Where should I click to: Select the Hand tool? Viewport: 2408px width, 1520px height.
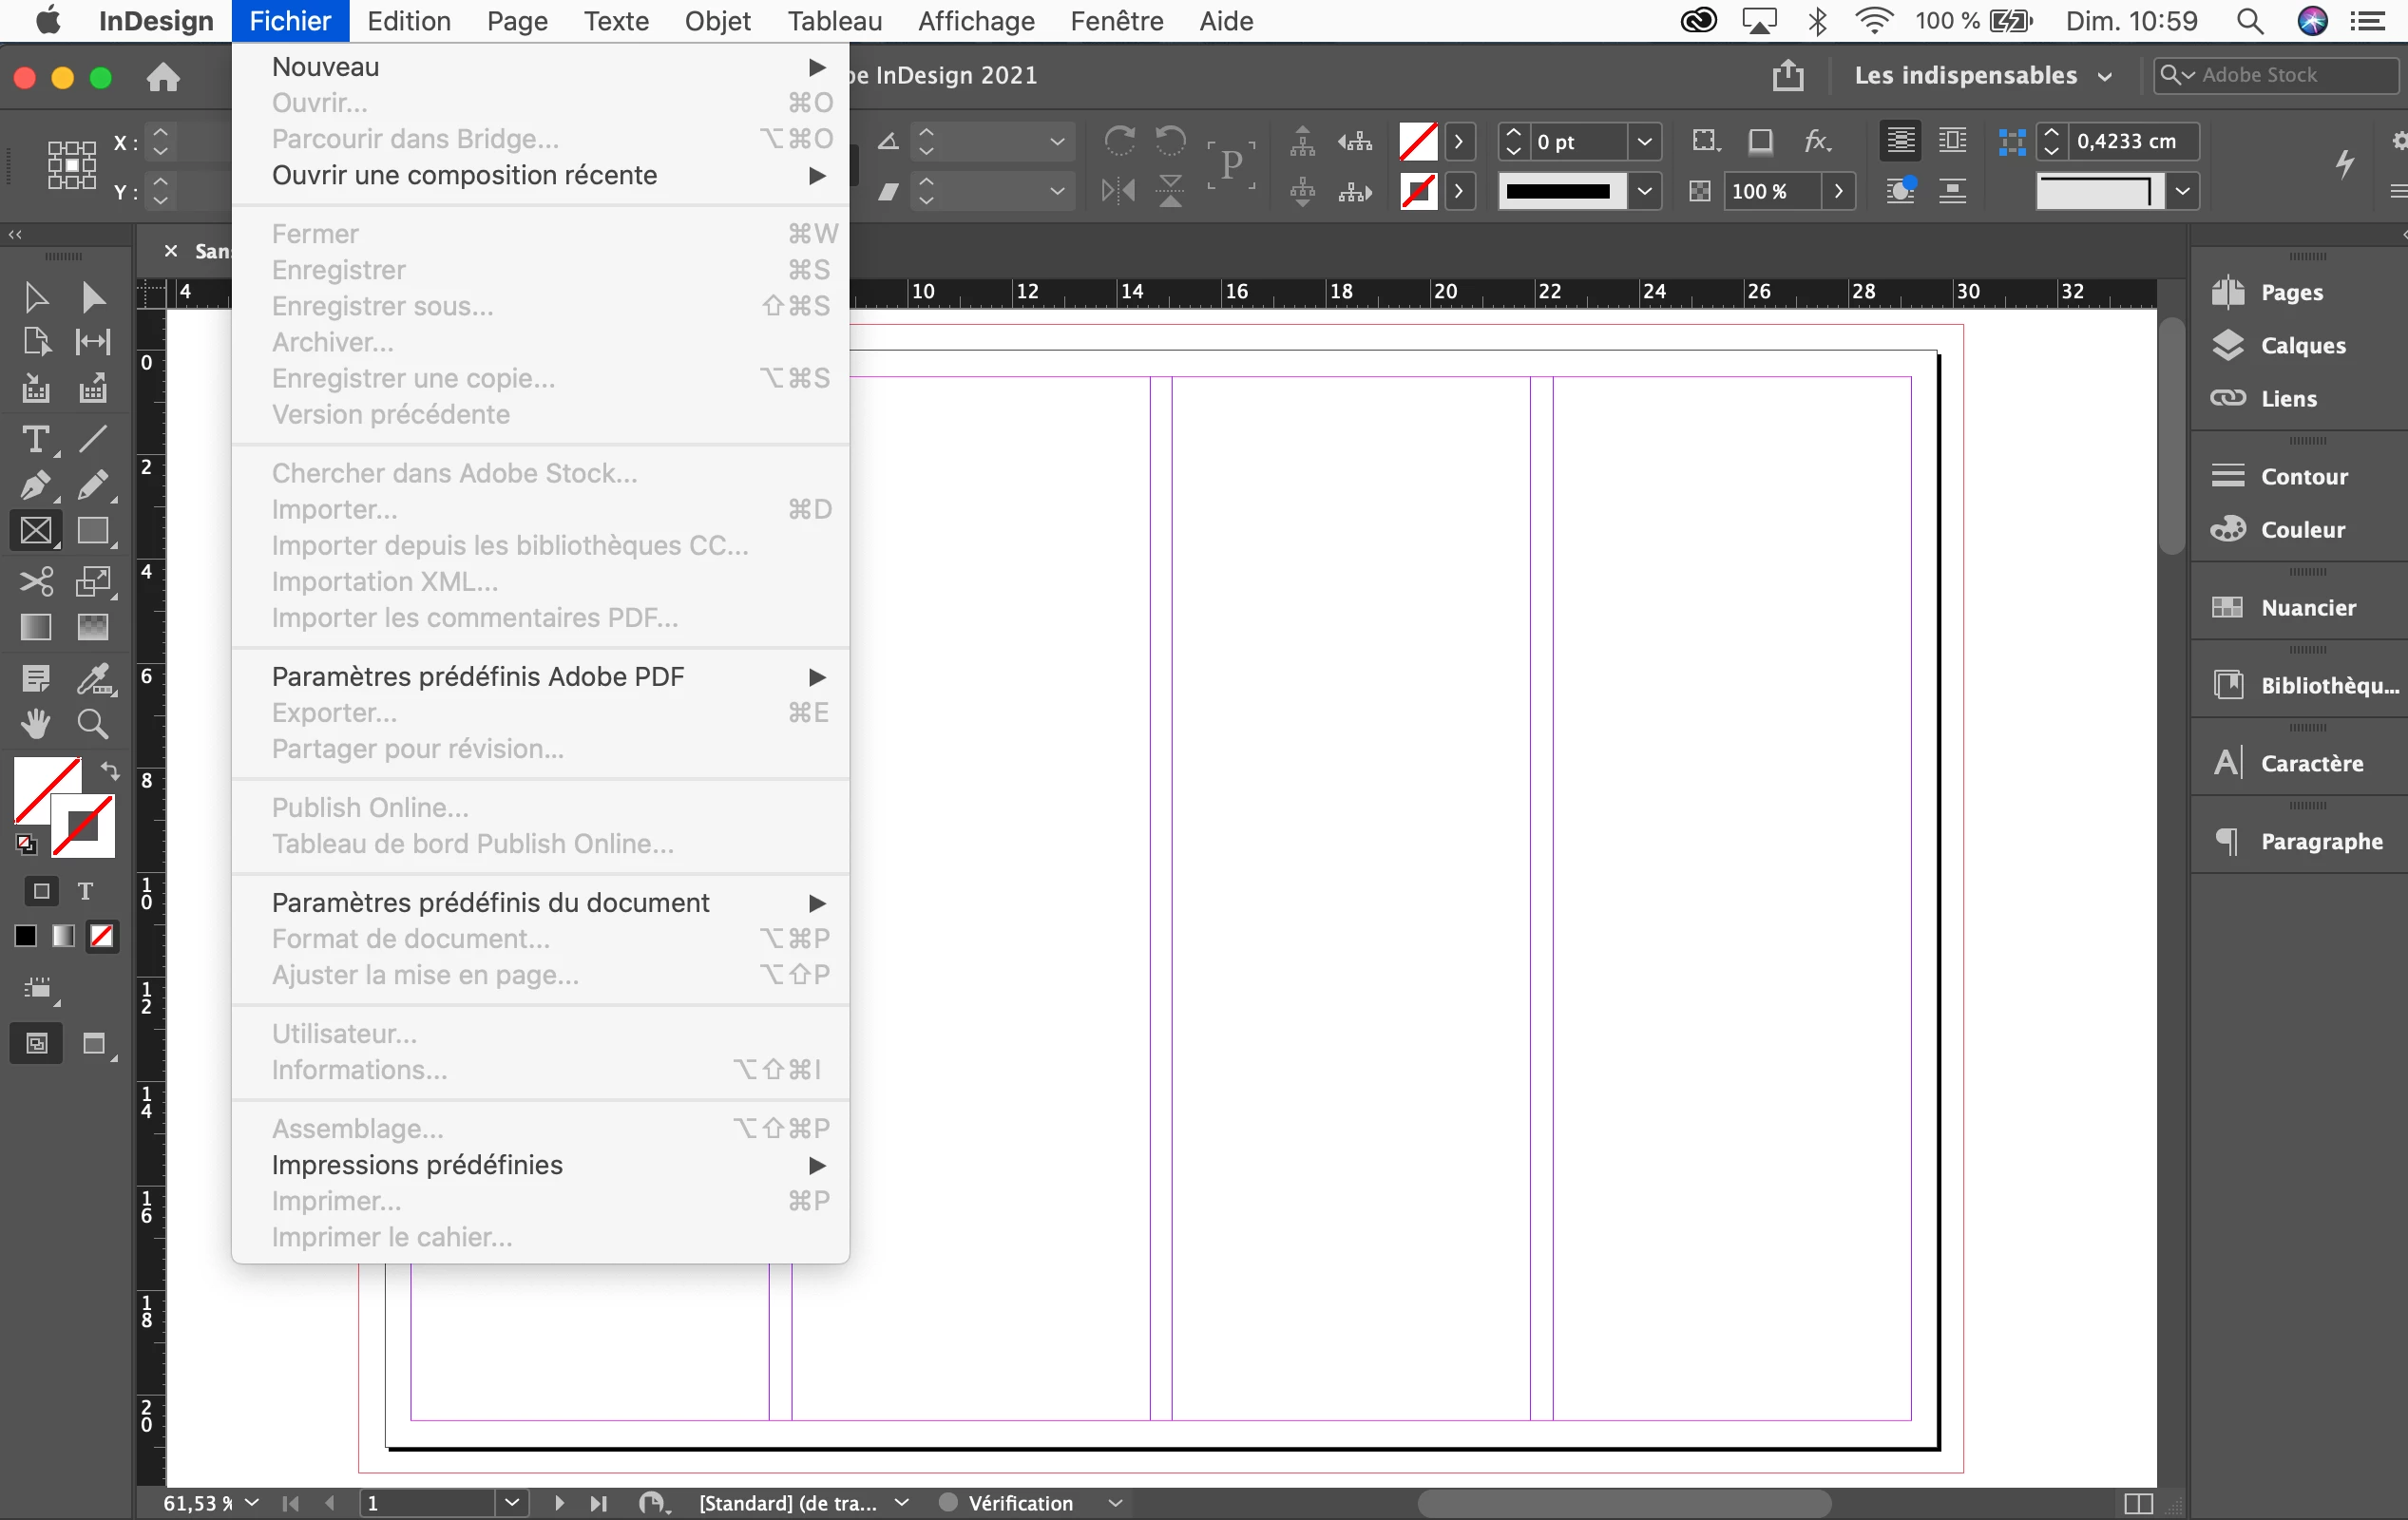[x=35, y=723]
